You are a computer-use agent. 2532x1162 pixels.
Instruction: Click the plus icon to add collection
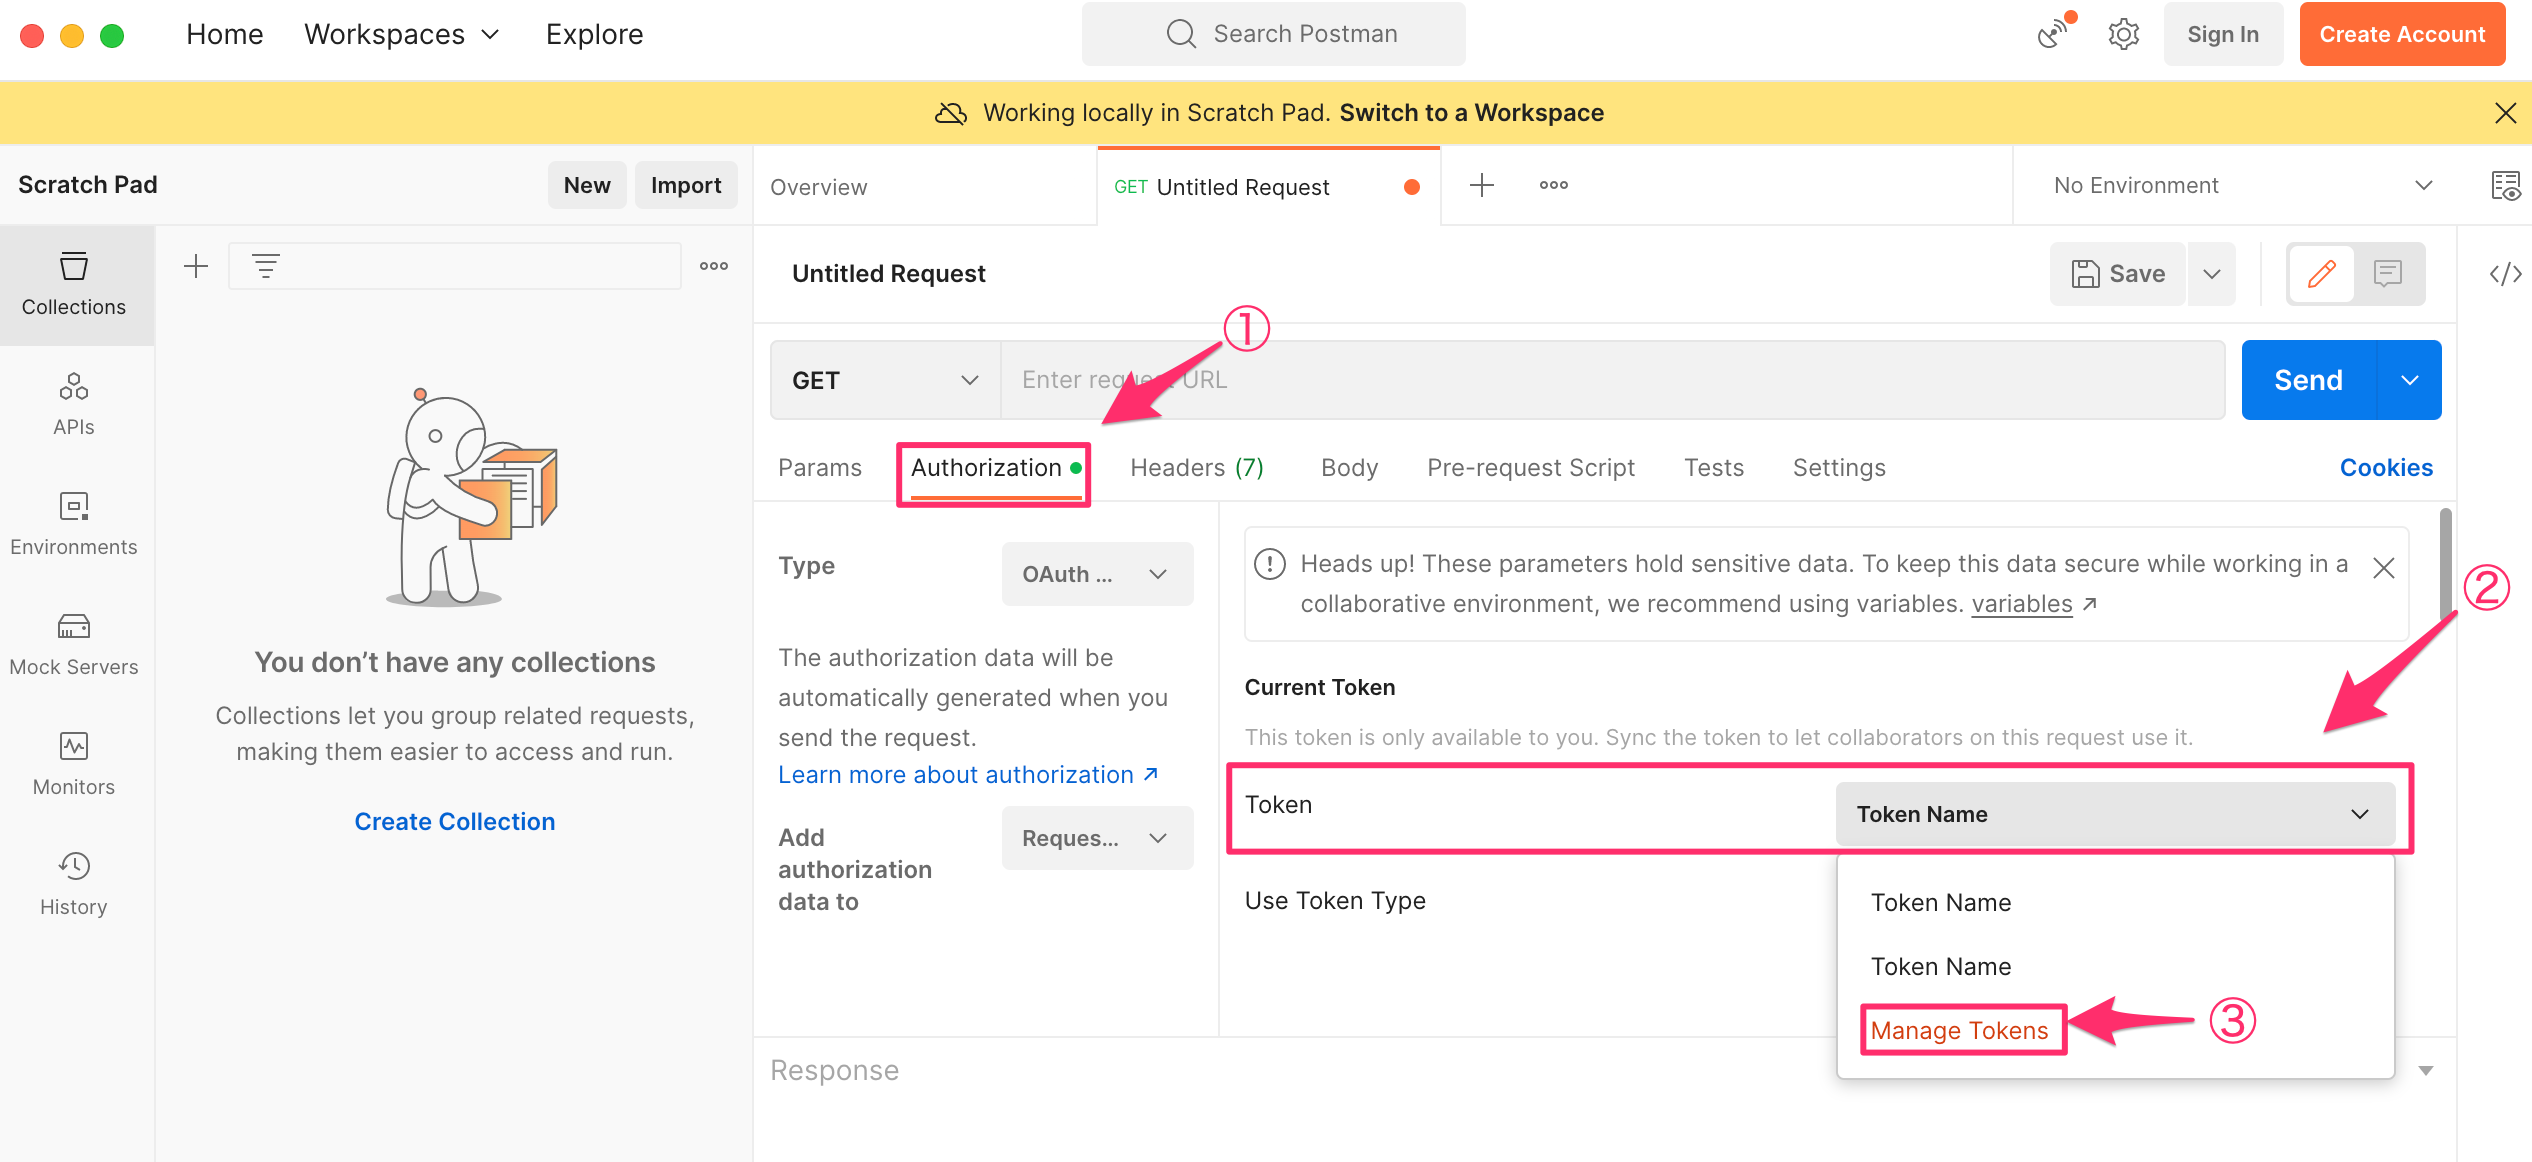[196, 266]
